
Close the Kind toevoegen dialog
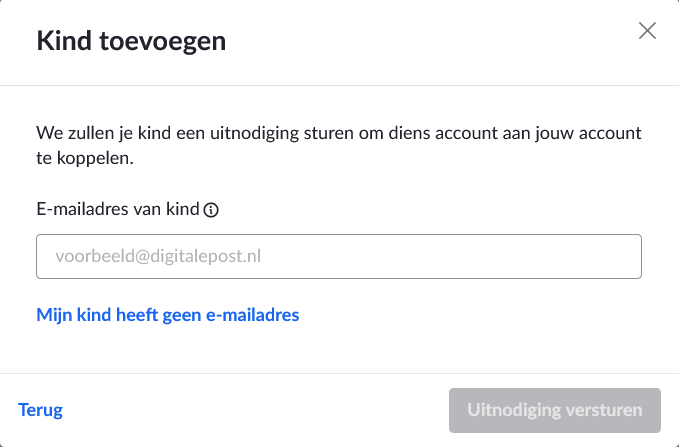pos(647,31)
